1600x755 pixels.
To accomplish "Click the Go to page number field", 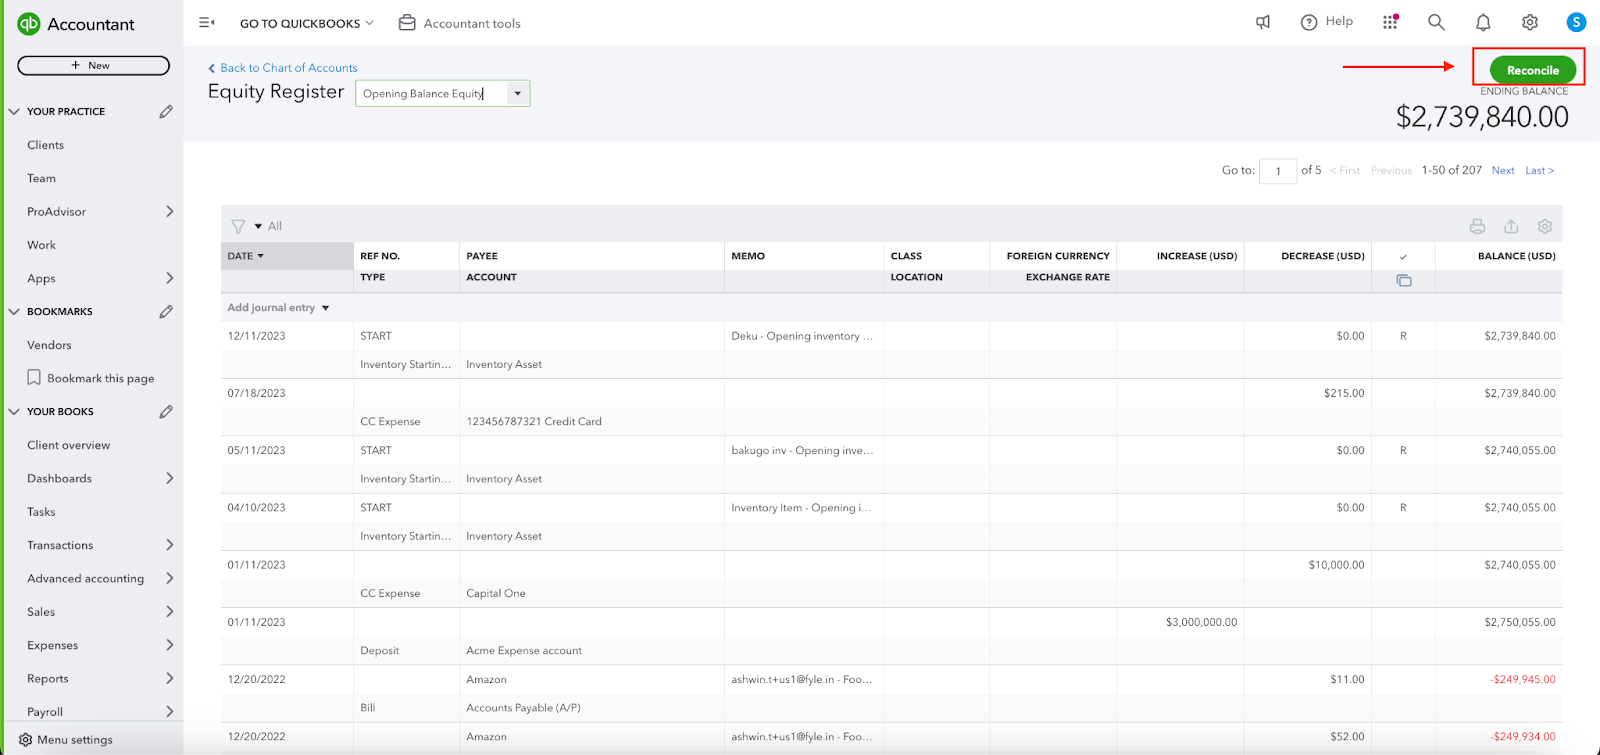I will 1278,171.
